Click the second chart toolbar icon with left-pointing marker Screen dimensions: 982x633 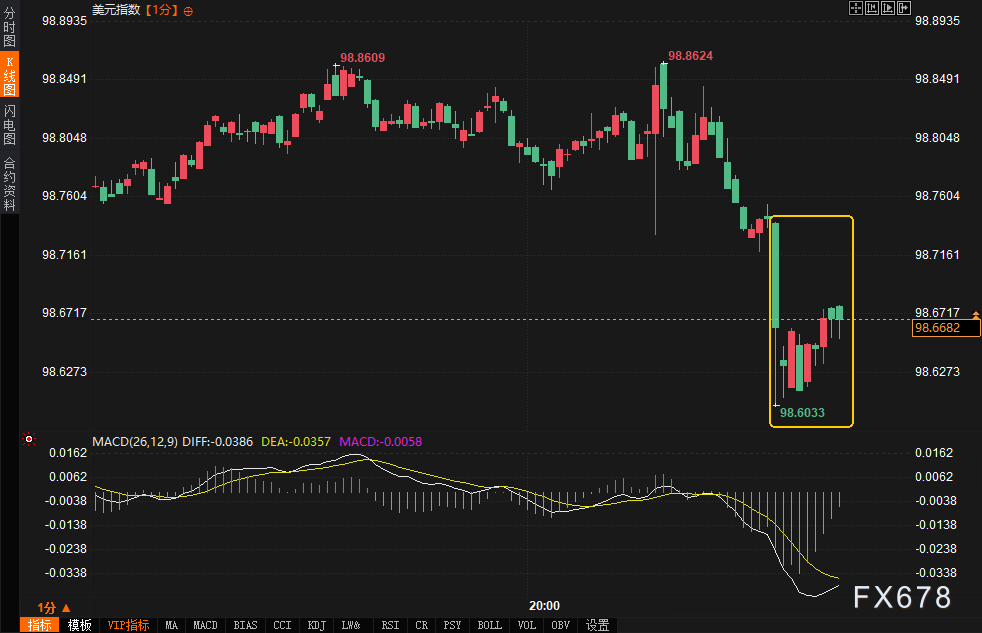point(872,8)
